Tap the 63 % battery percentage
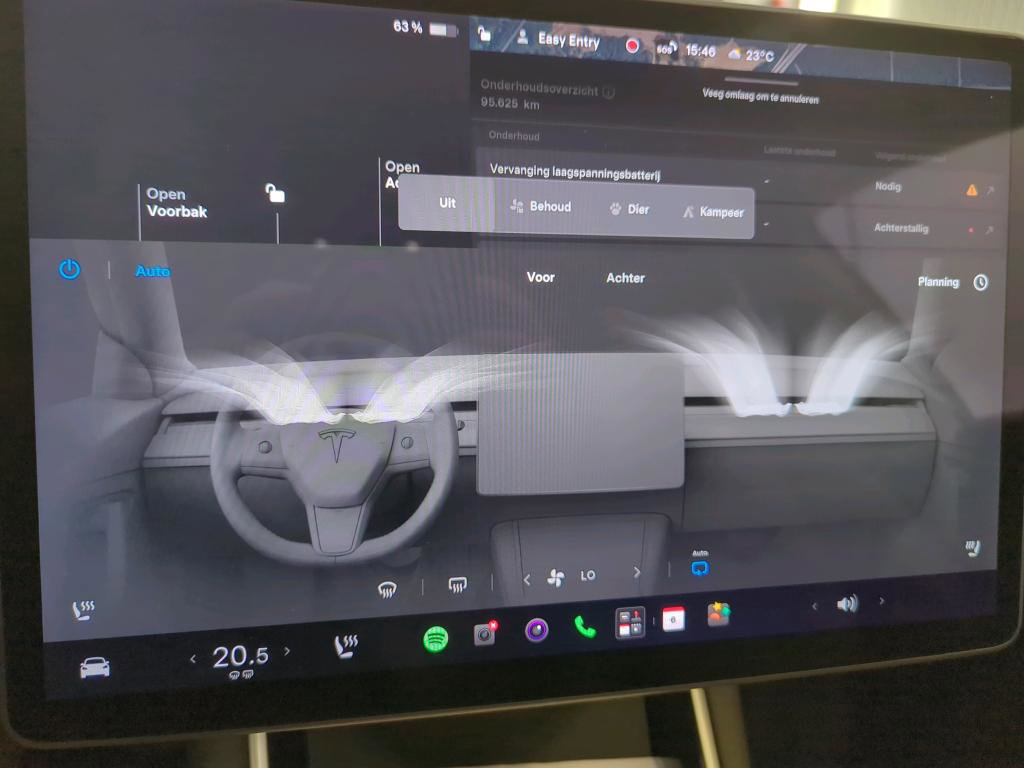 pyautogui.click(x=408, y=27)
